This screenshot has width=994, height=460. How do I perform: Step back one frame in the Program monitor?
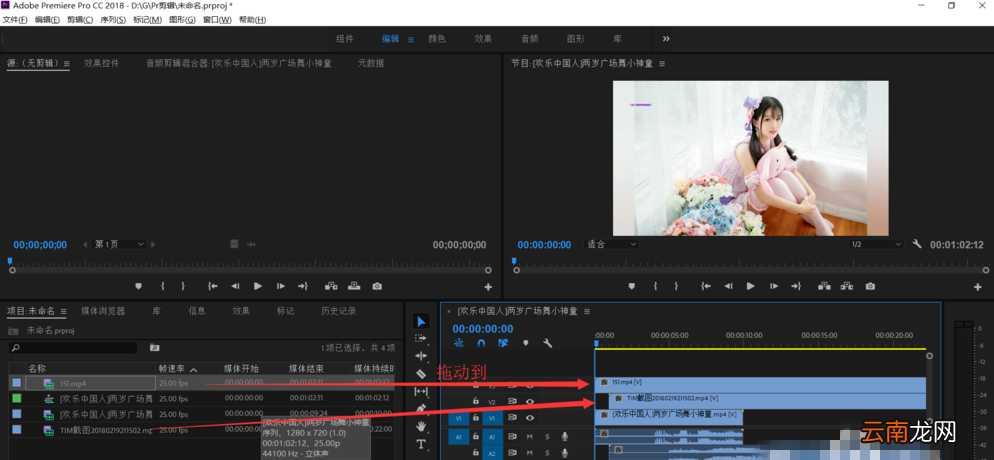click(728, 286)
